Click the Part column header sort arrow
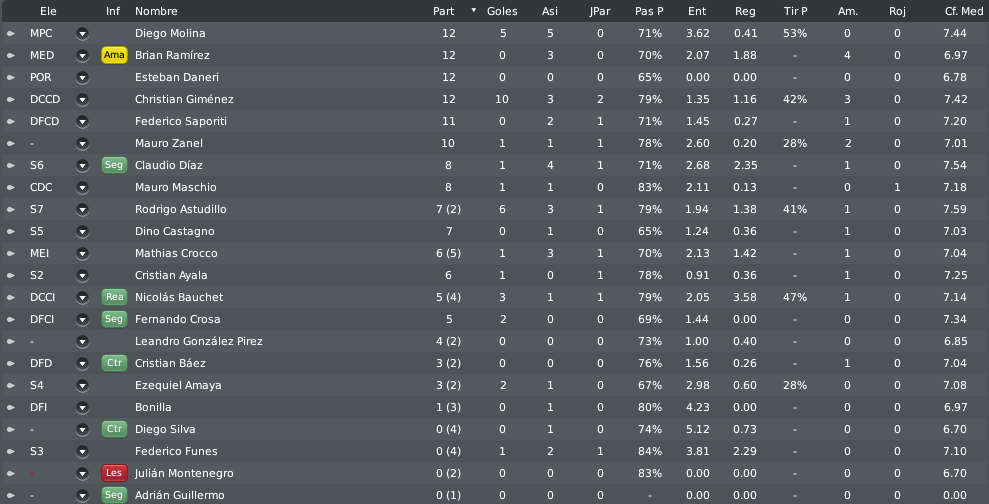The height and width of the screenshot is (504, 989). click(474, 10)
